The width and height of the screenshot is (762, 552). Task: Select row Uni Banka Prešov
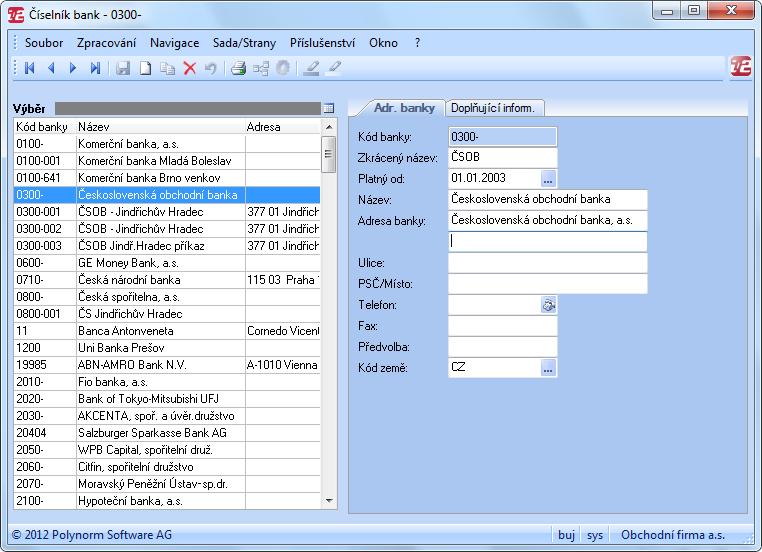167,348
